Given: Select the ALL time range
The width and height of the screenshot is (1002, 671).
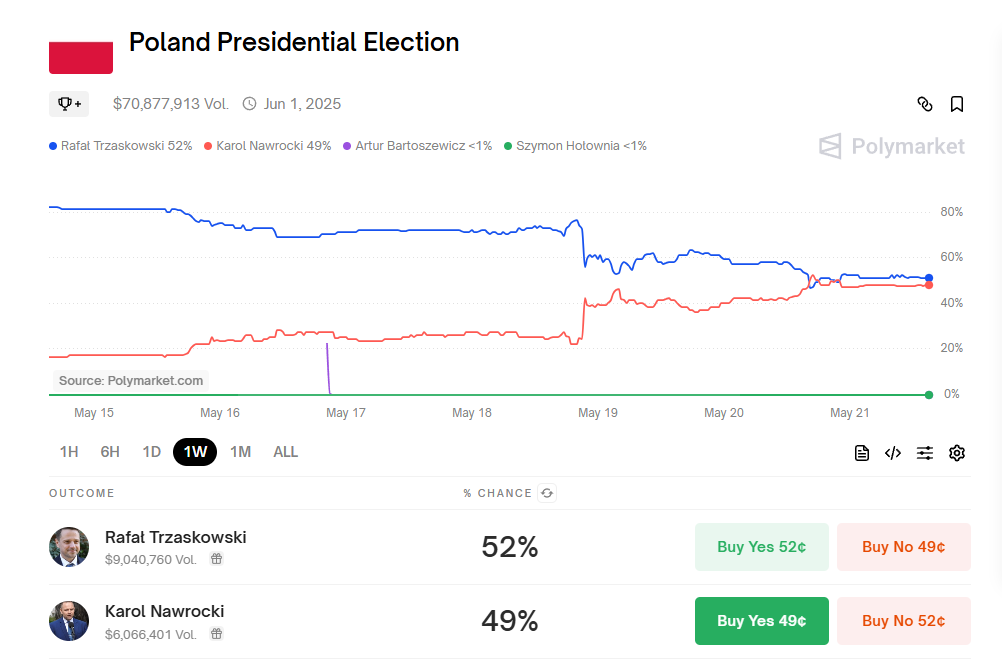Looking at the screenshot, I should pos(286,452).
